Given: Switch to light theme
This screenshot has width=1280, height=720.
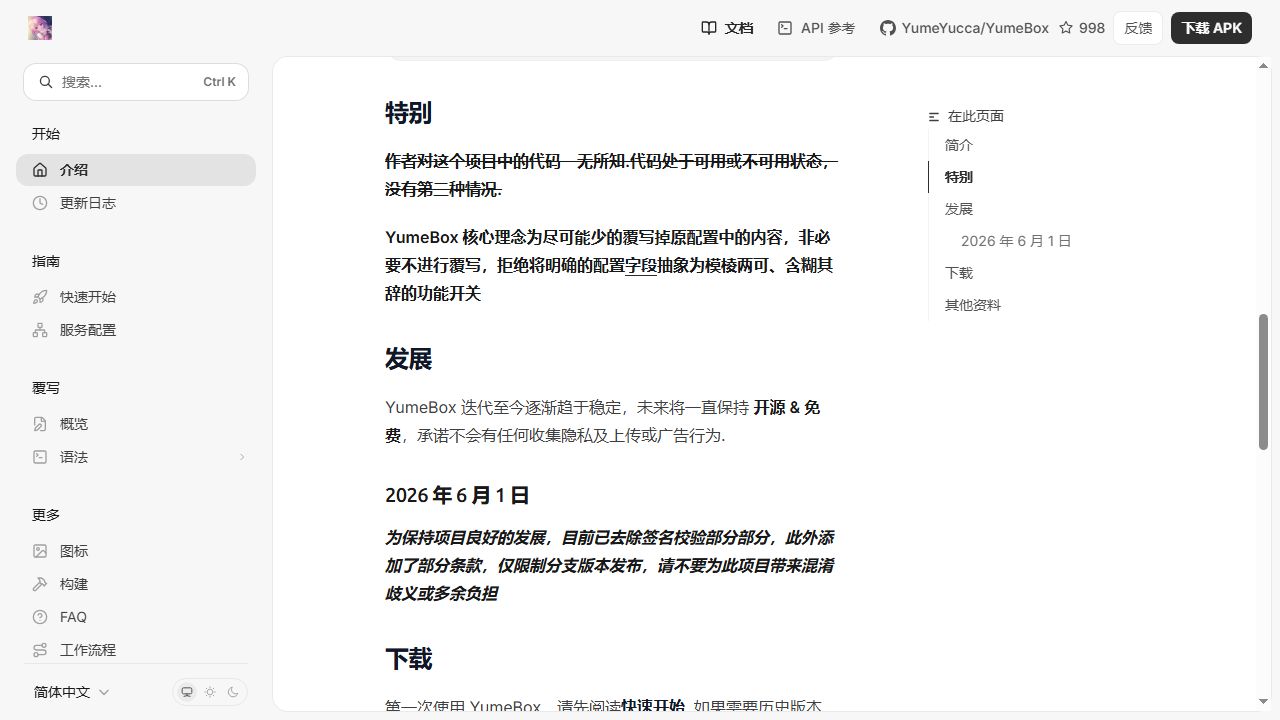Looking at the screenshot, I should click(x=210, y=692).
